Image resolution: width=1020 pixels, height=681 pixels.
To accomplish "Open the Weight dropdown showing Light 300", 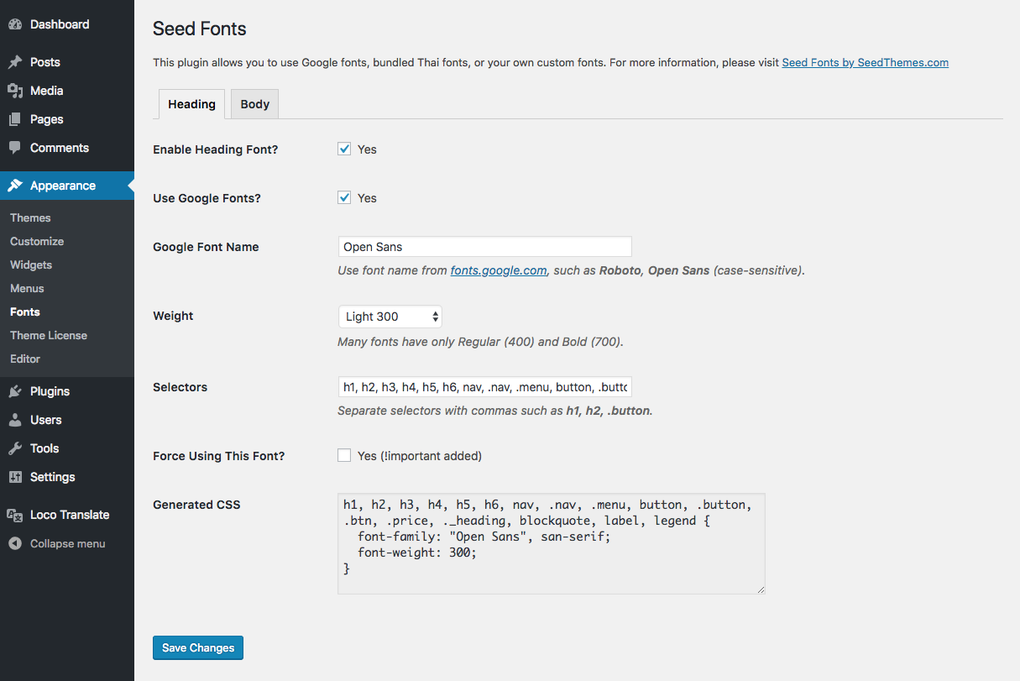I will (389, 316).
